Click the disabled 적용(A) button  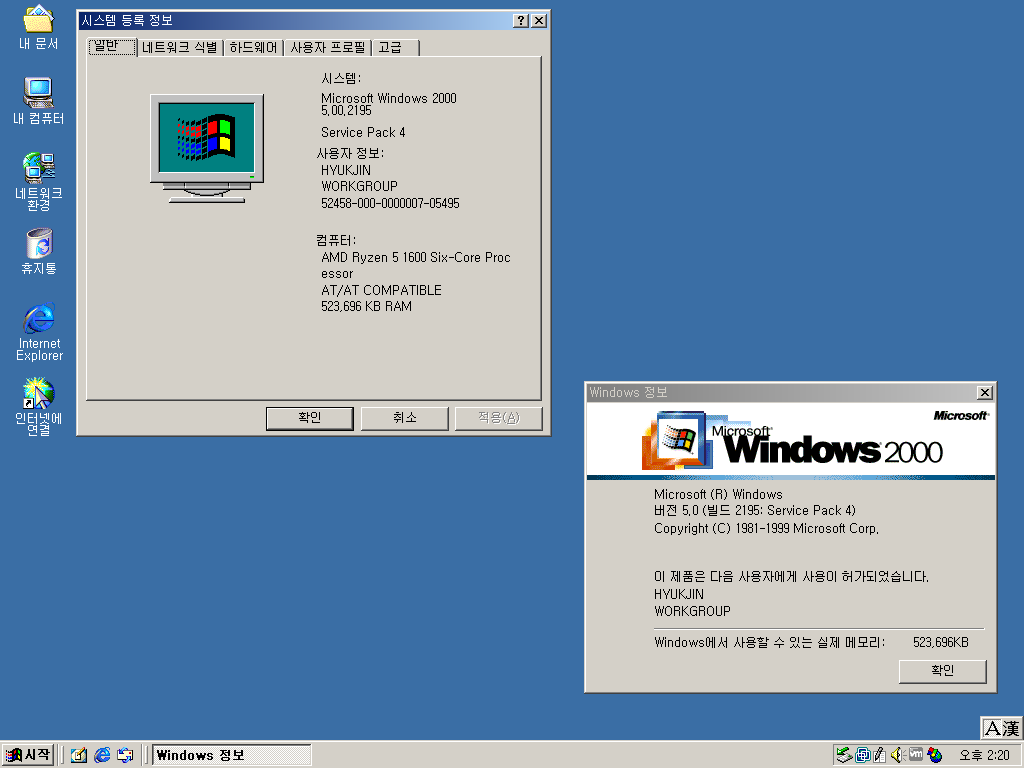tap(498, 418)
